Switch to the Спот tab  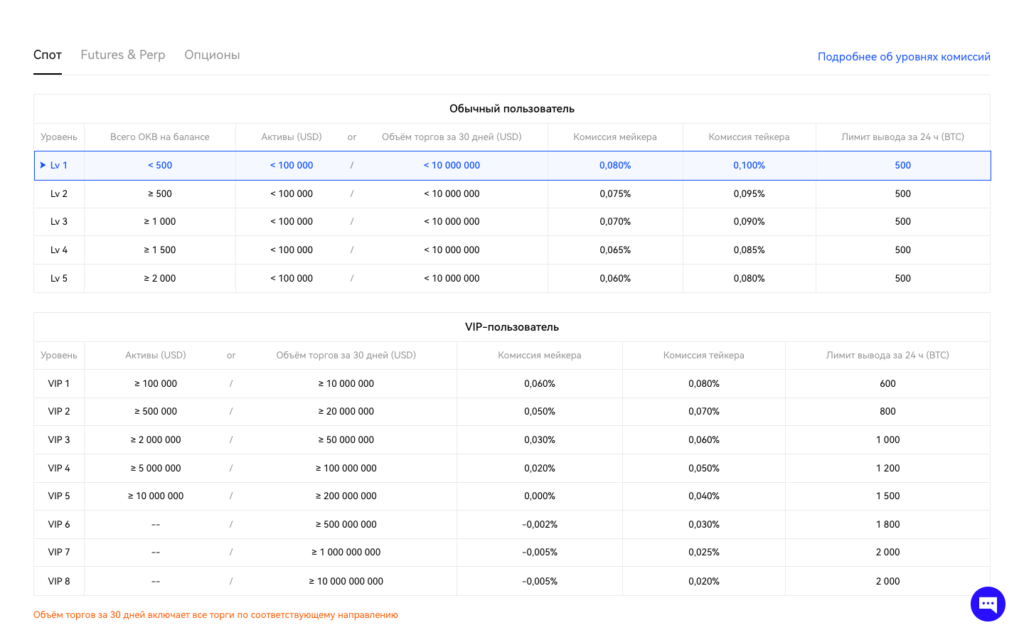coord(47,55)
